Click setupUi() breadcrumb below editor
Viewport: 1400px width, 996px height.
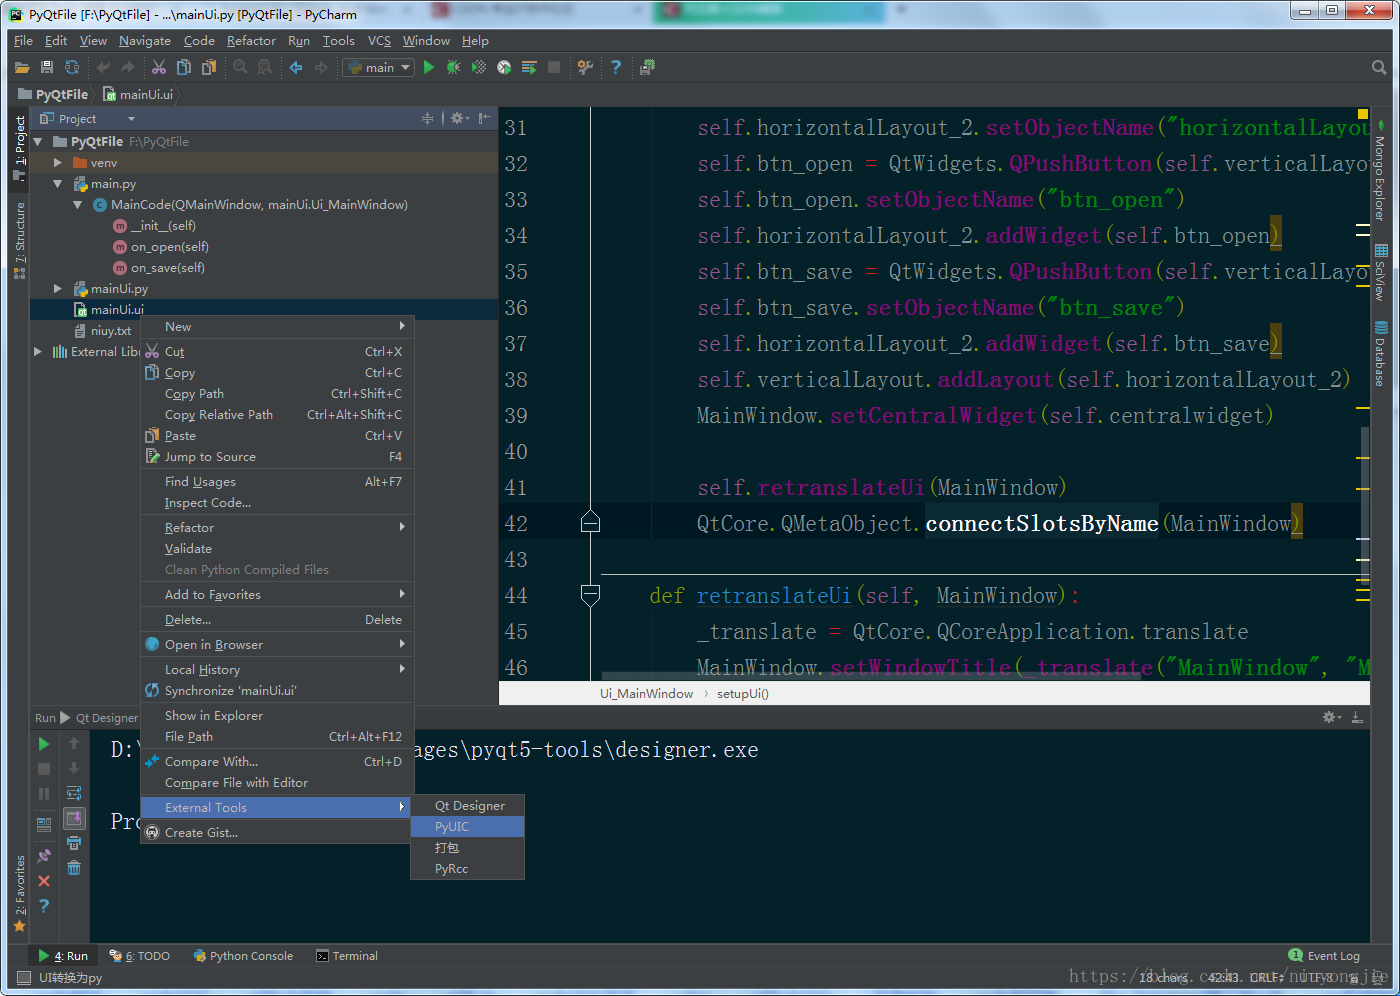coord(742,694)
